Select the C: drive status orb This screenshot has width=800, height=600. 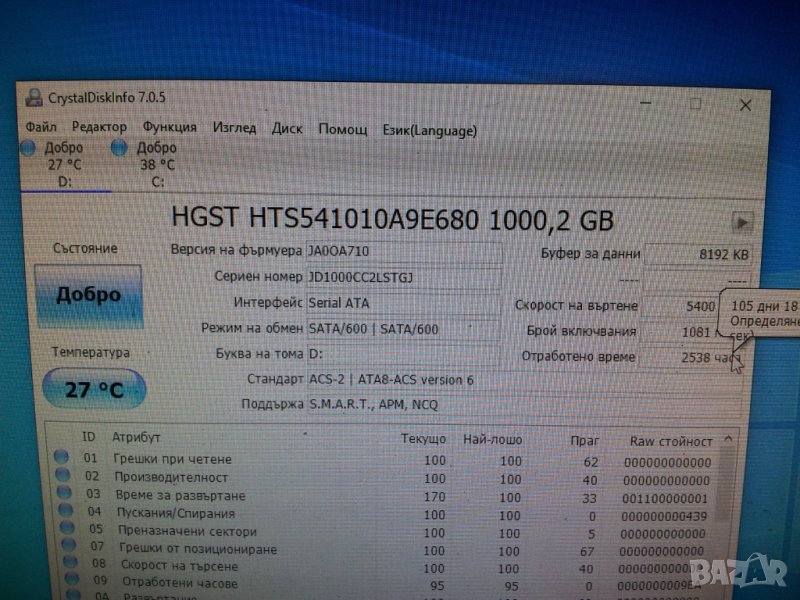click(119, 148)
